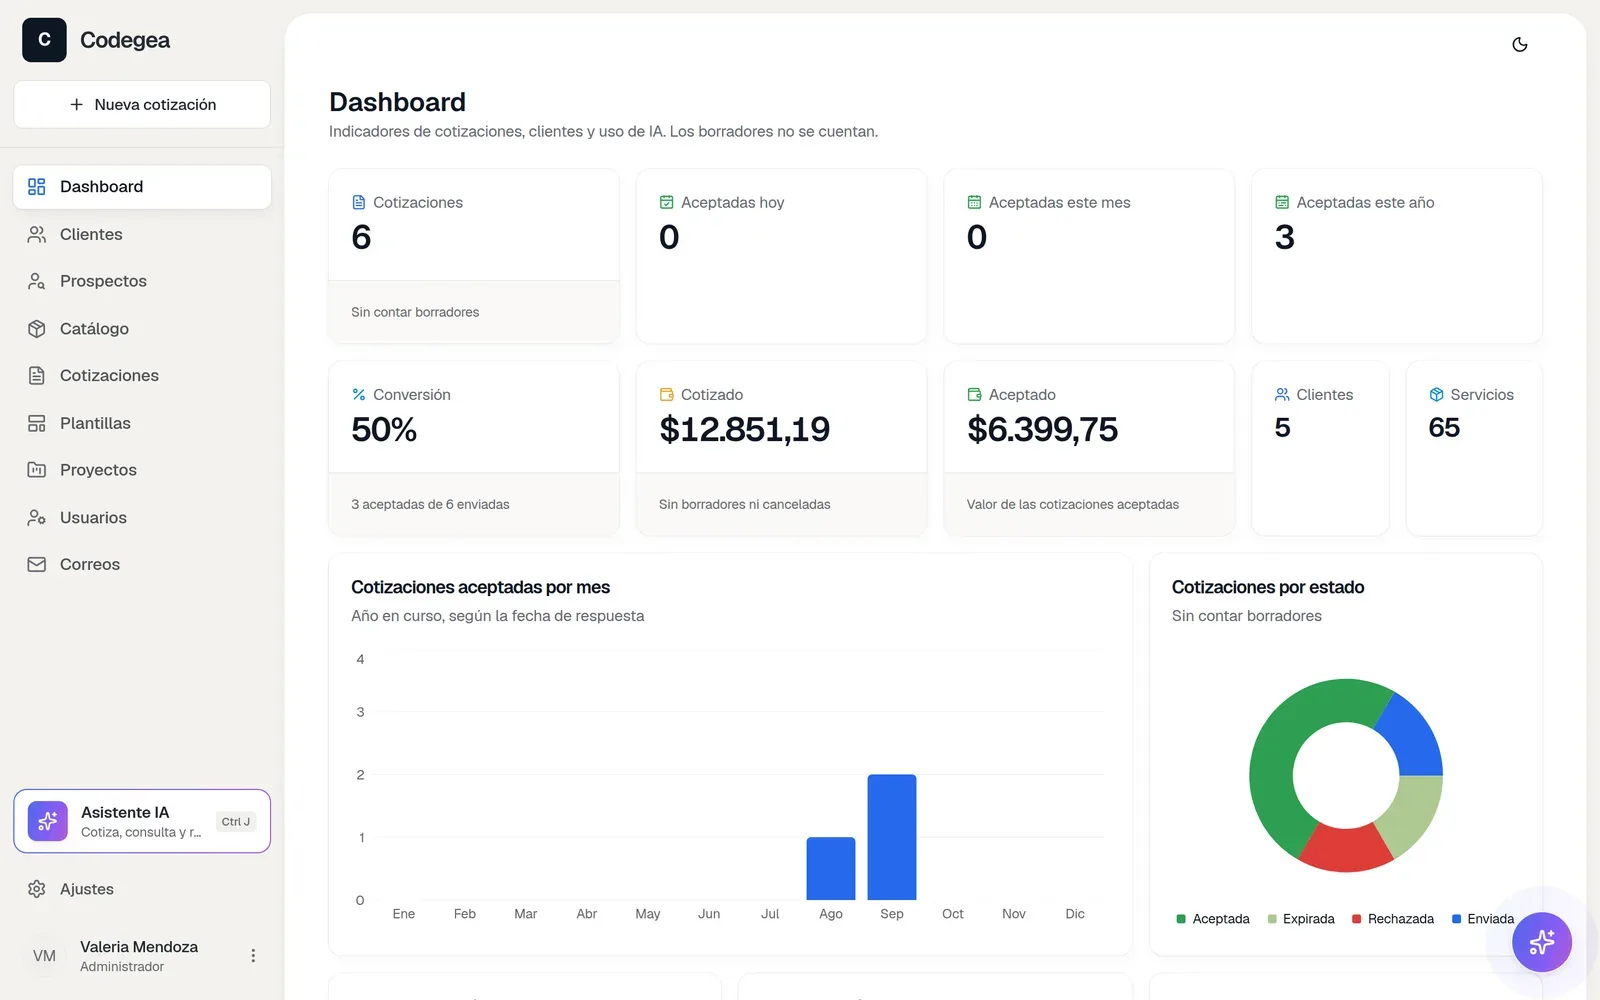Click the Ago bar in chart
Screen dimensions: 1600x1000
(831, 869)
